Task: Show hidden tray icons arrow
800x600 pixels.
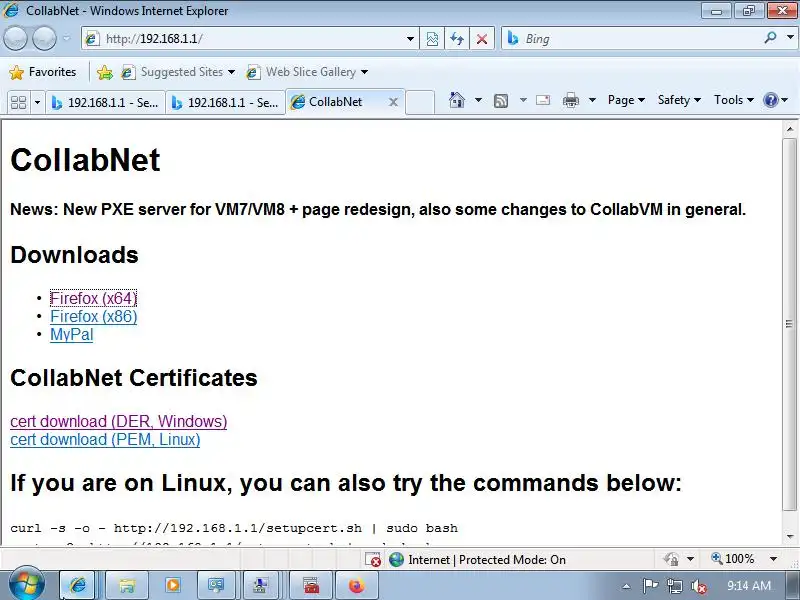Action: point(627,586)
